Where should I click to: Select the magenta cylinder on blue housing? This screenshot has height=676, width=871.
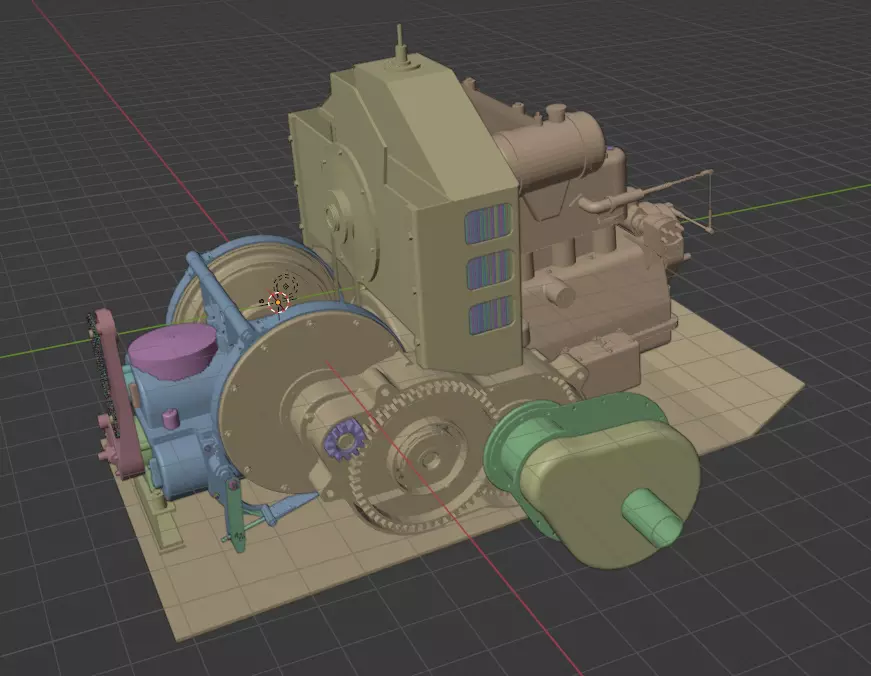[x=172, y=352]
